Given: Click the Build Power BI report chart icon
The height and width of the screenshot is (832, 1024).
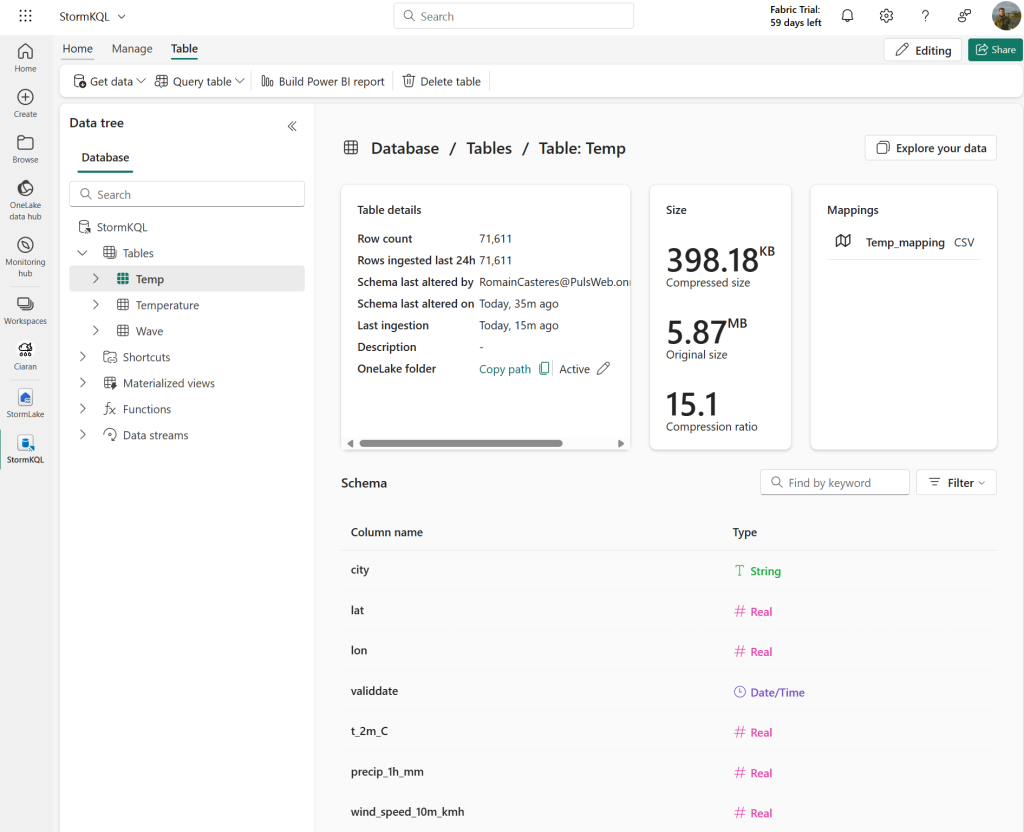Looking at the screenshot, I should pyautogui.click(x=267, y=80).
